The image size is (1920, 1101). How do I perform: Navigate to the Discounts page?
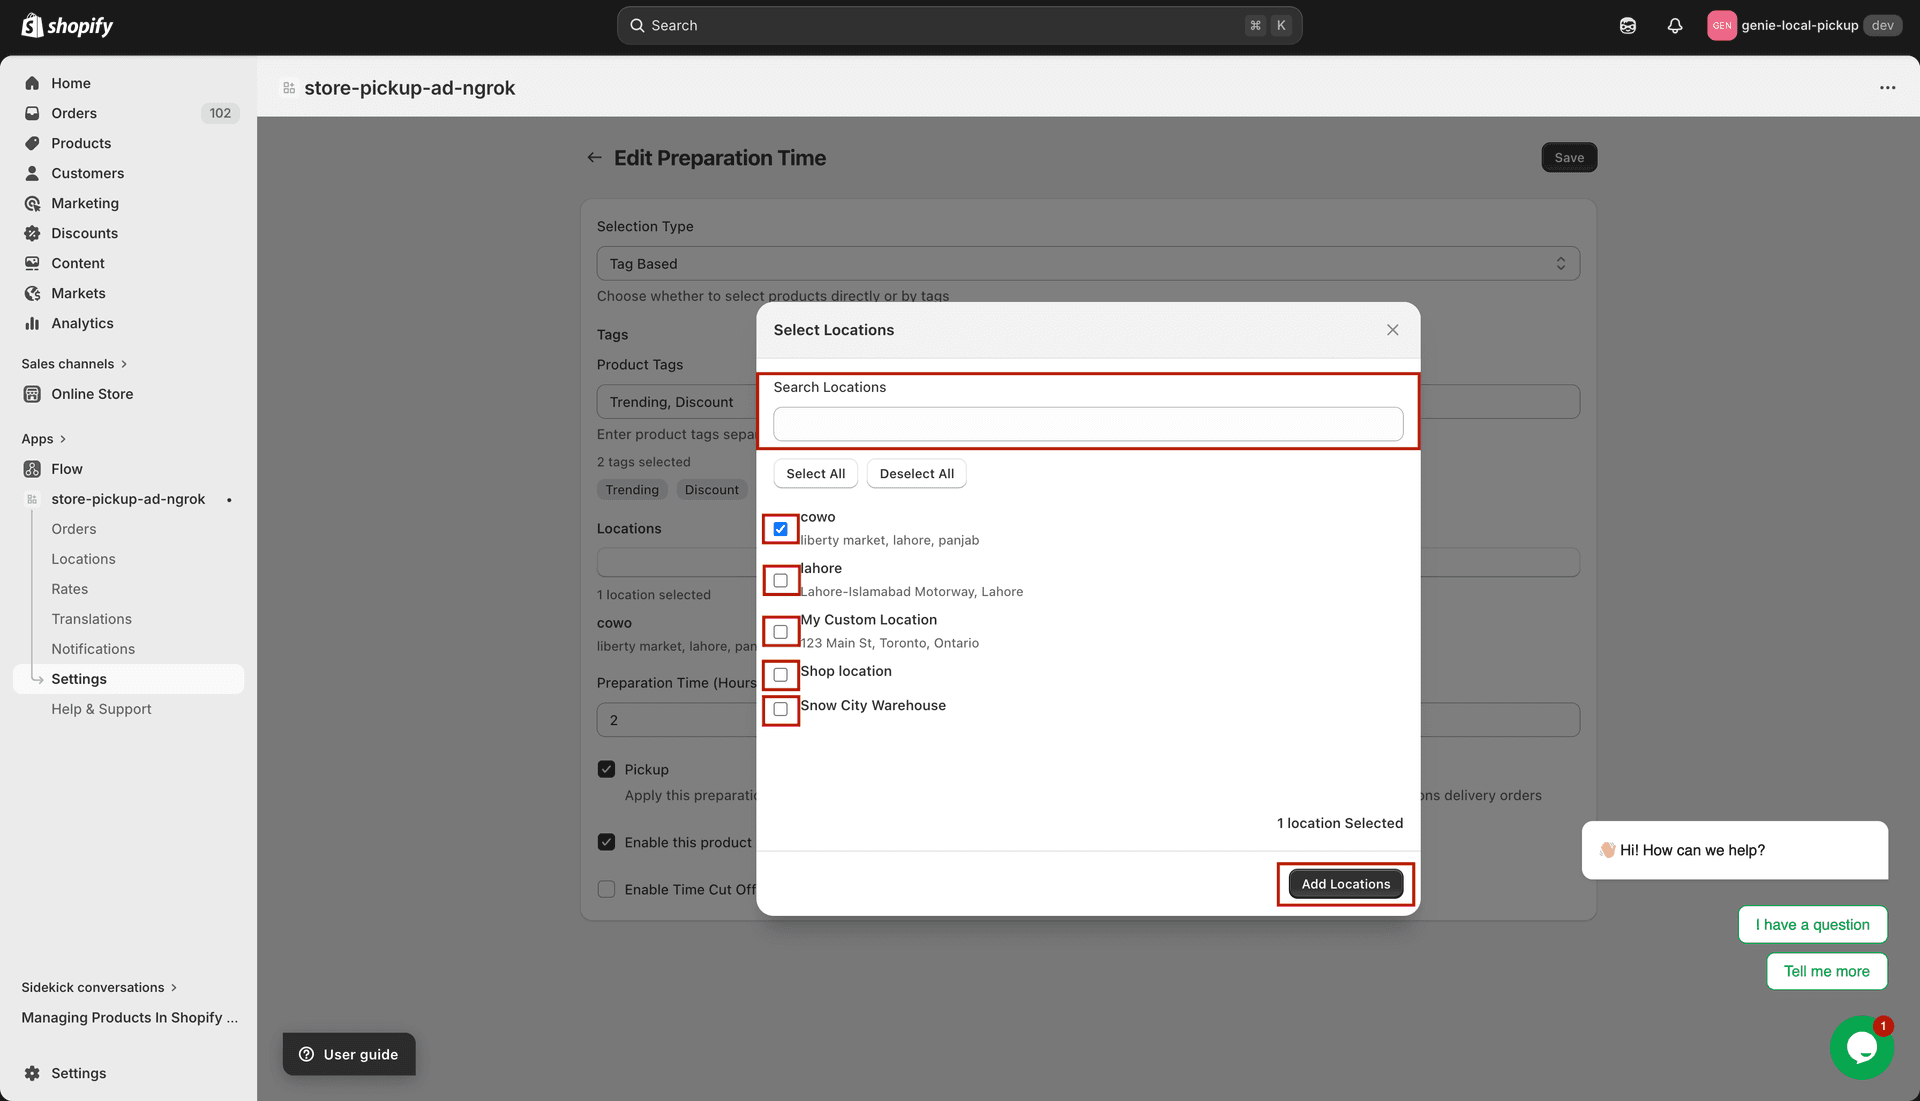[x=84, y=233]
